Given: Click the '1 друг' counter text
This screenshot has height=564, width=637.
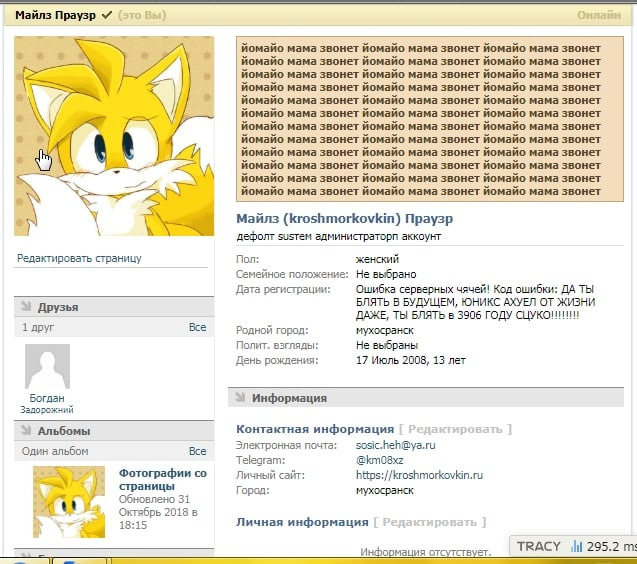Looking at the screenshot, I should click(38, 327).
